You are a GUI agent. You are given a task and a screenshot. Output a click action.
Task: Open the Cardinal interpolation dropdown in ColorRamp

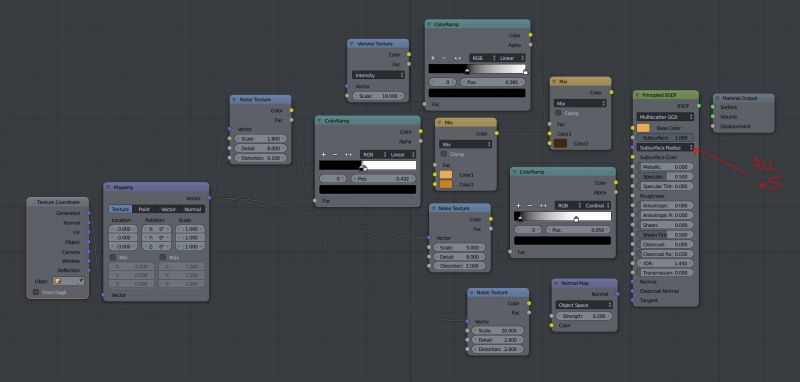click(x=597, y=205)
